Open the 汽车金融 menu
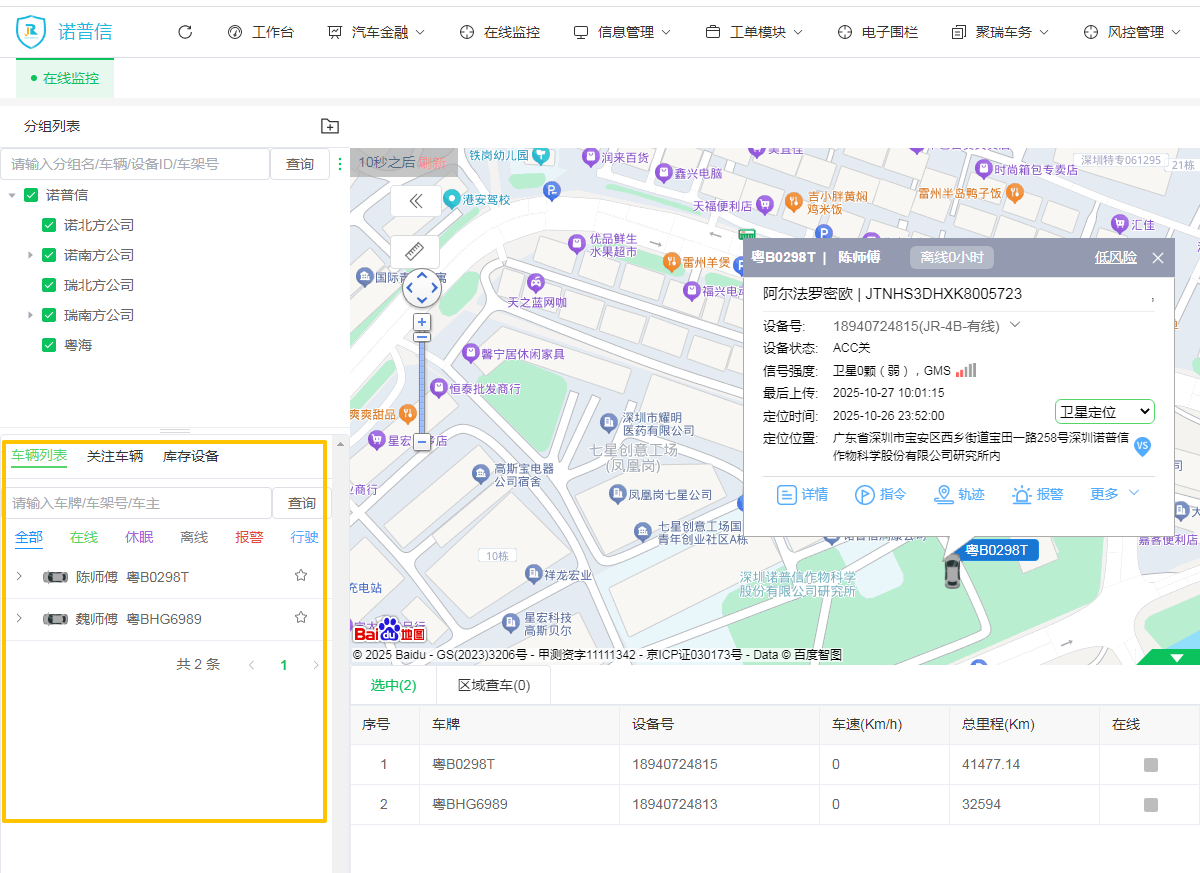This screenshot has width=1200, height=873. coord(376,32)
